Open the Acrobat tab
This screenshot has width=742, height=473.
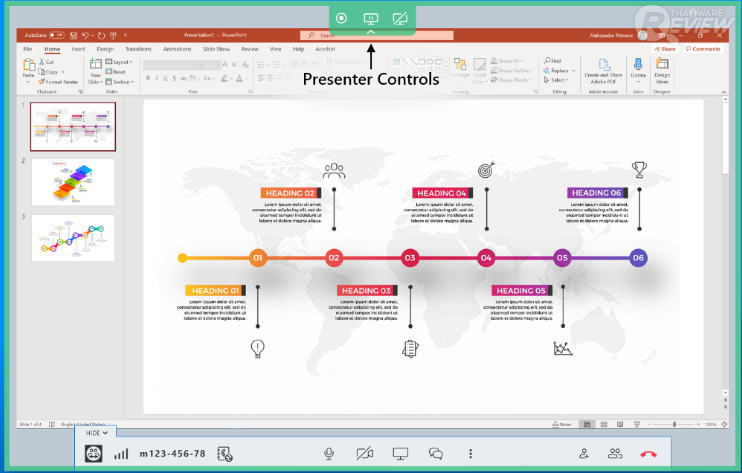pyautogui.click(x=325, y=49)
